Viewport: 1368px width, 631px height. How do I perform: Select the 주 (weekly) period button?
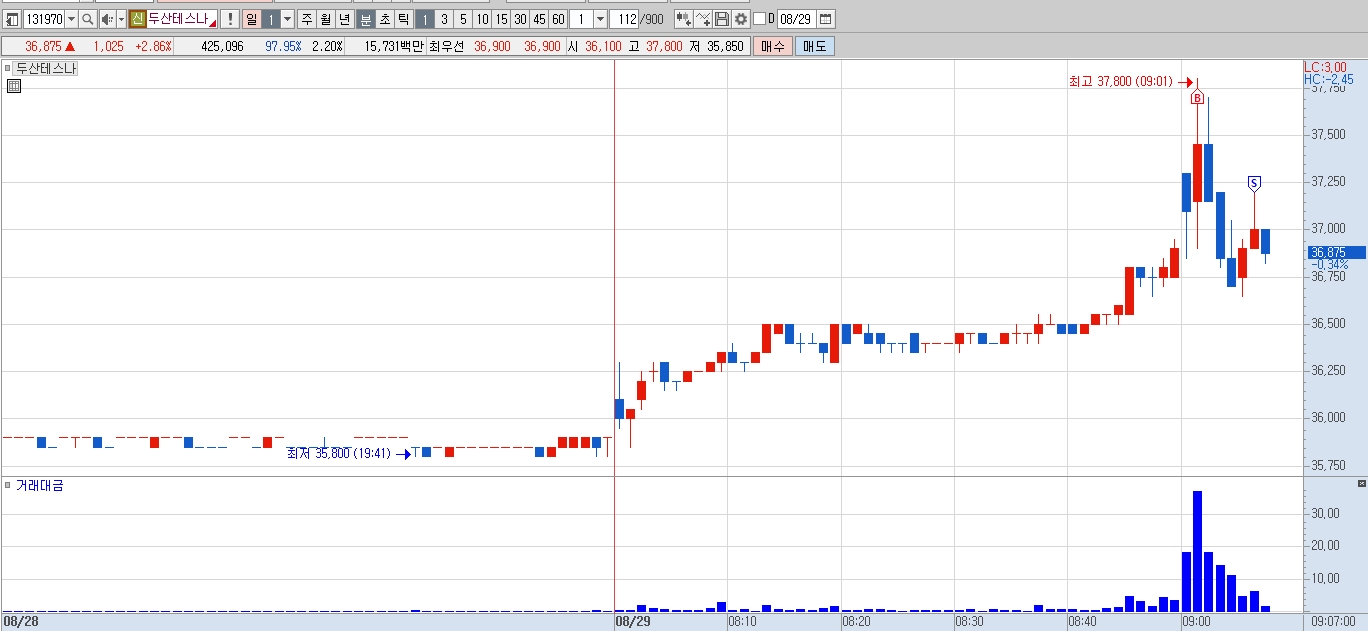click(x=306, y=19)
